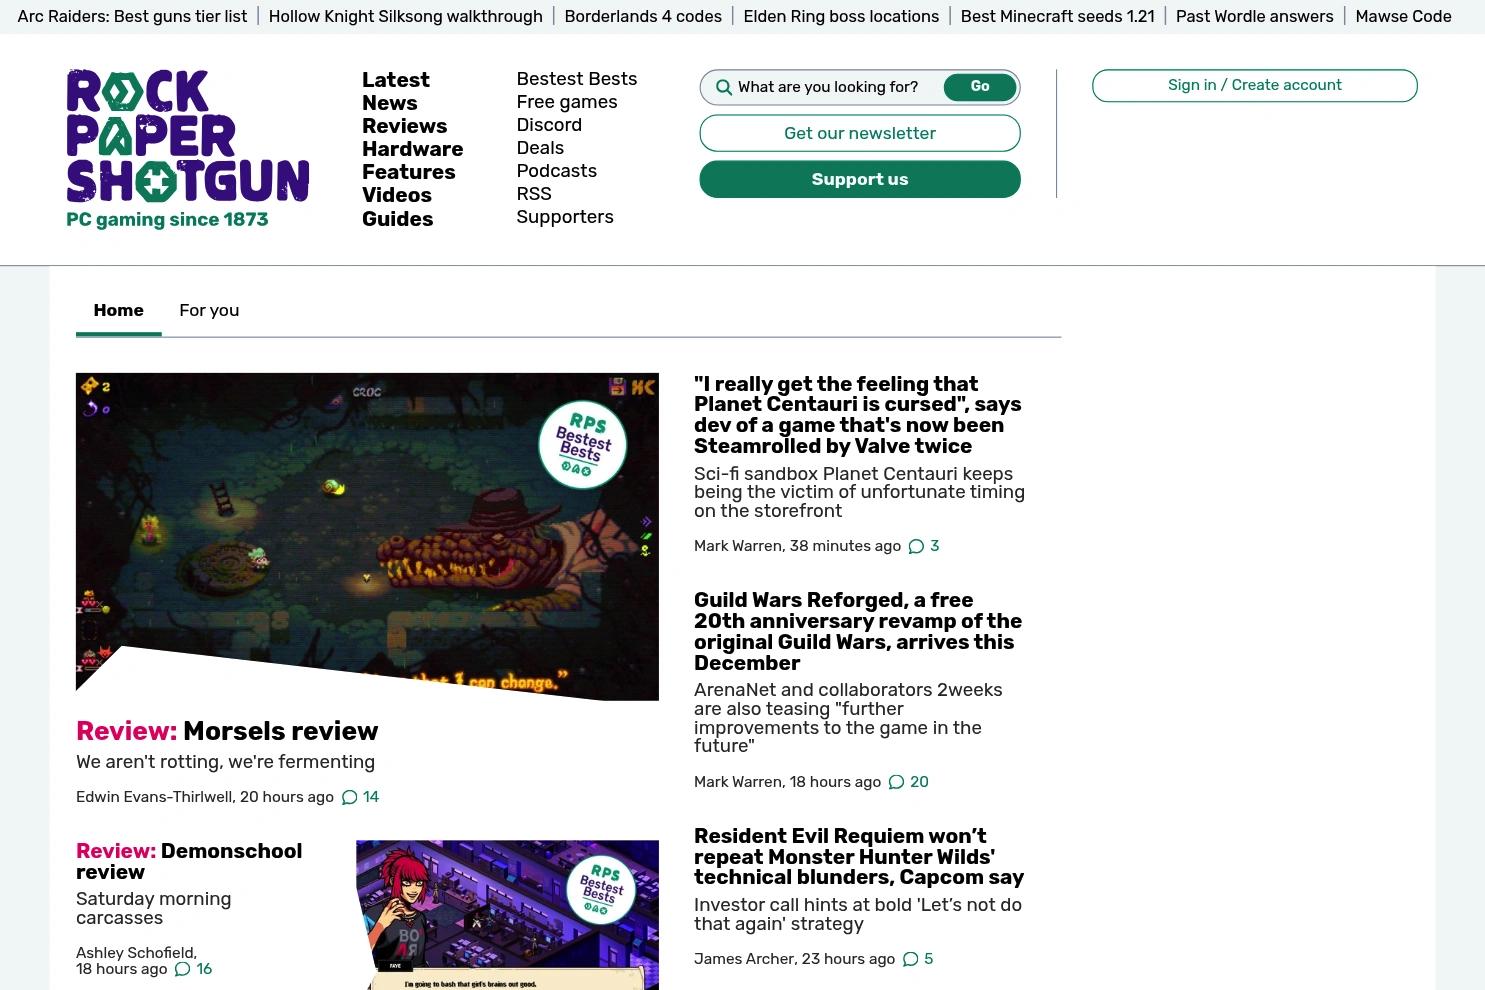Open comments icon on Resident Evil Requiem article
Screen dimensions: 1485x990
pyautogui.click(x=910, y=960)
